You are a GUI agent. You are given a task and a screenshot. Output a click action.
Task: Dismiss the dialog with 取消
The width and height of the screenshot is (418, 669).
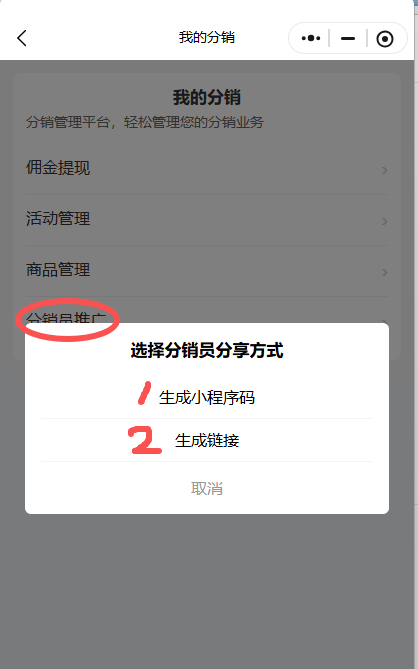click(x=207, y=489)
